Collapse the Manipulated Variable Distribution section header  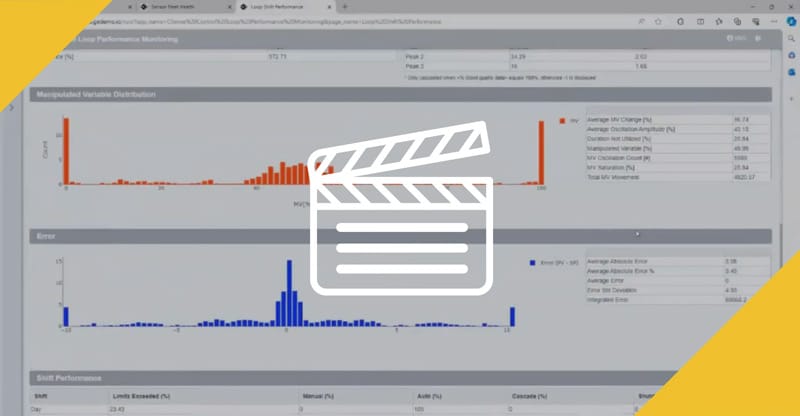[x=401, y=94]
